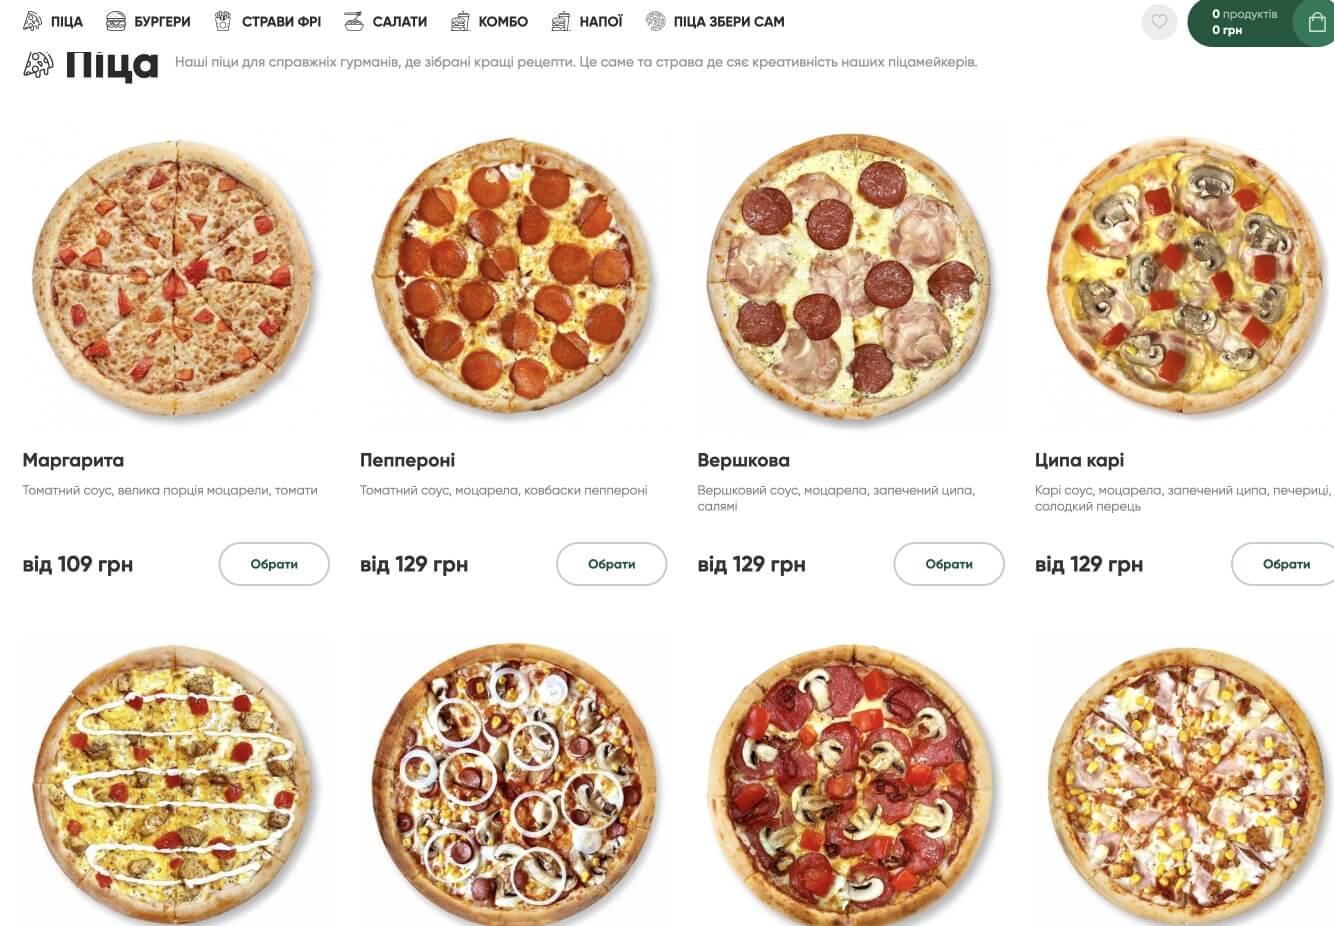
Task: Open the shopping bag cart icon
Action: click(x=1317, y=22)
